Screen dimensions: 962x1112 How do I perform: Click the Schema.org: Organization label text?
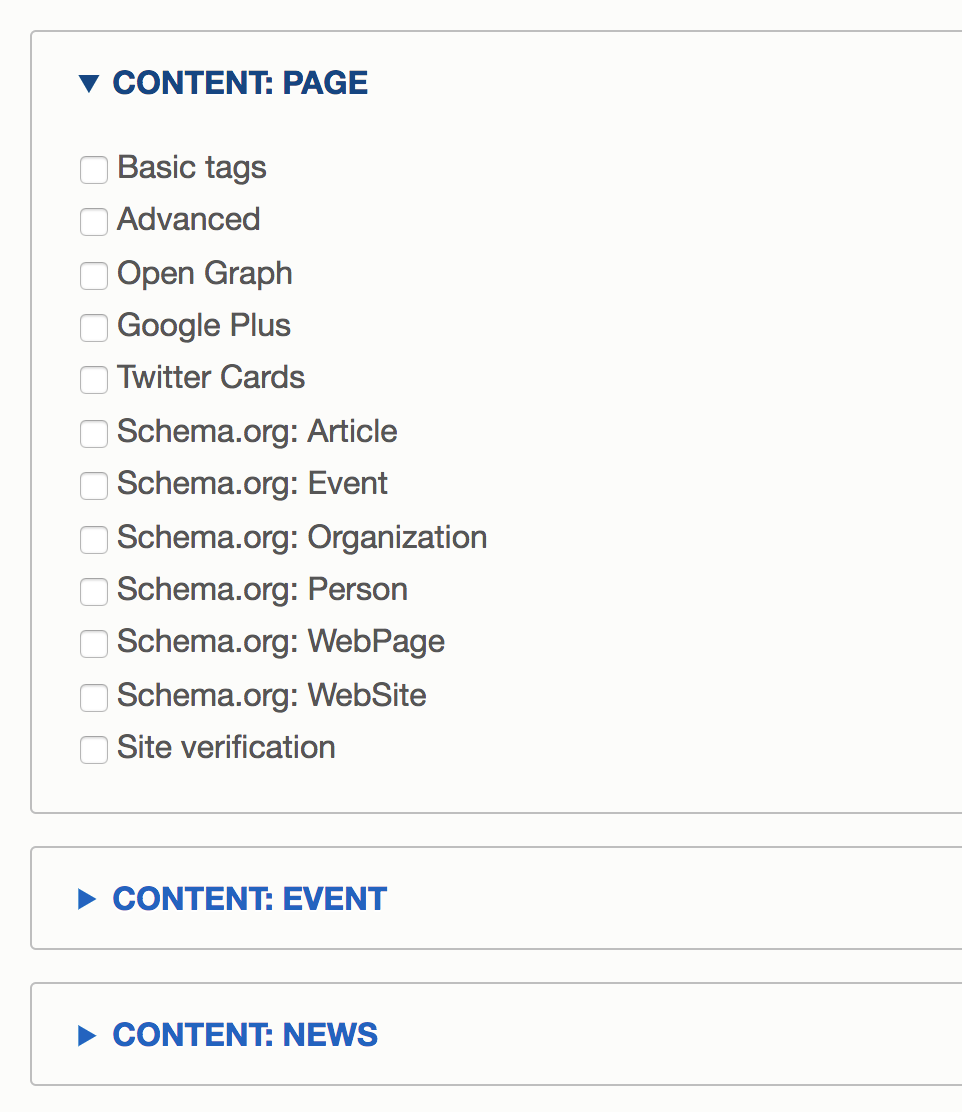click(302, 538)
